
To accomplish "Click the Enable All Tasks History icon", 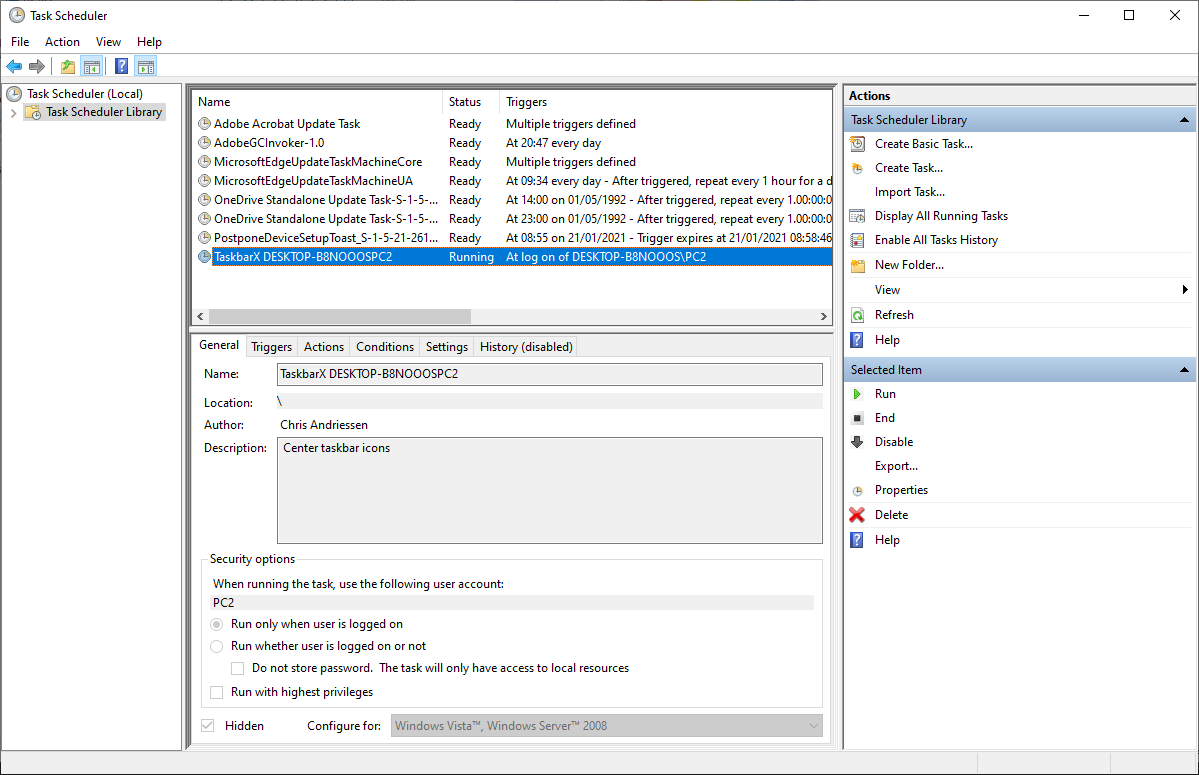I will coord(857,239).
